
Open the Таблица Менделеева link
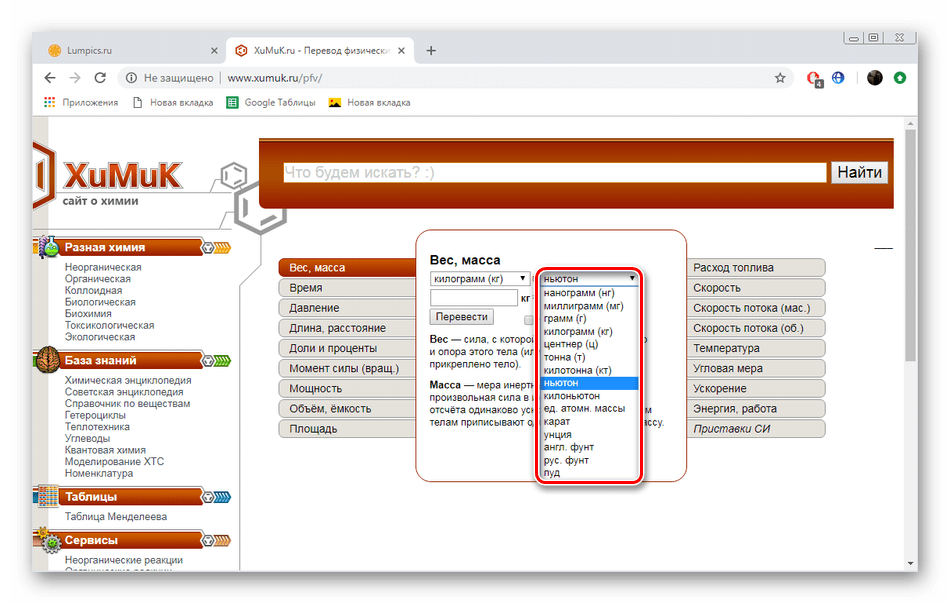pyautogui.click(x=116, y=517)
